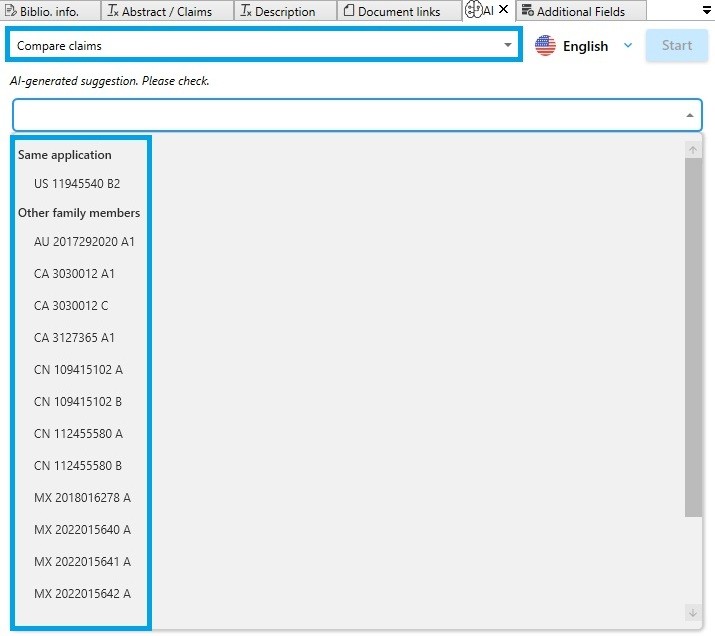The image size is (715, 636).
Task: Select MX 2018016278 A entry
Action: 82,498
